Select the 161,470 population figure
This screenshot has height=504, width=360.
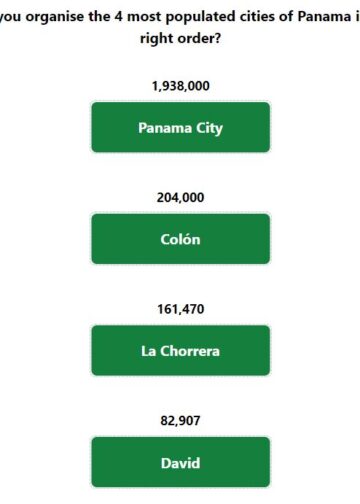coord(181,309)
